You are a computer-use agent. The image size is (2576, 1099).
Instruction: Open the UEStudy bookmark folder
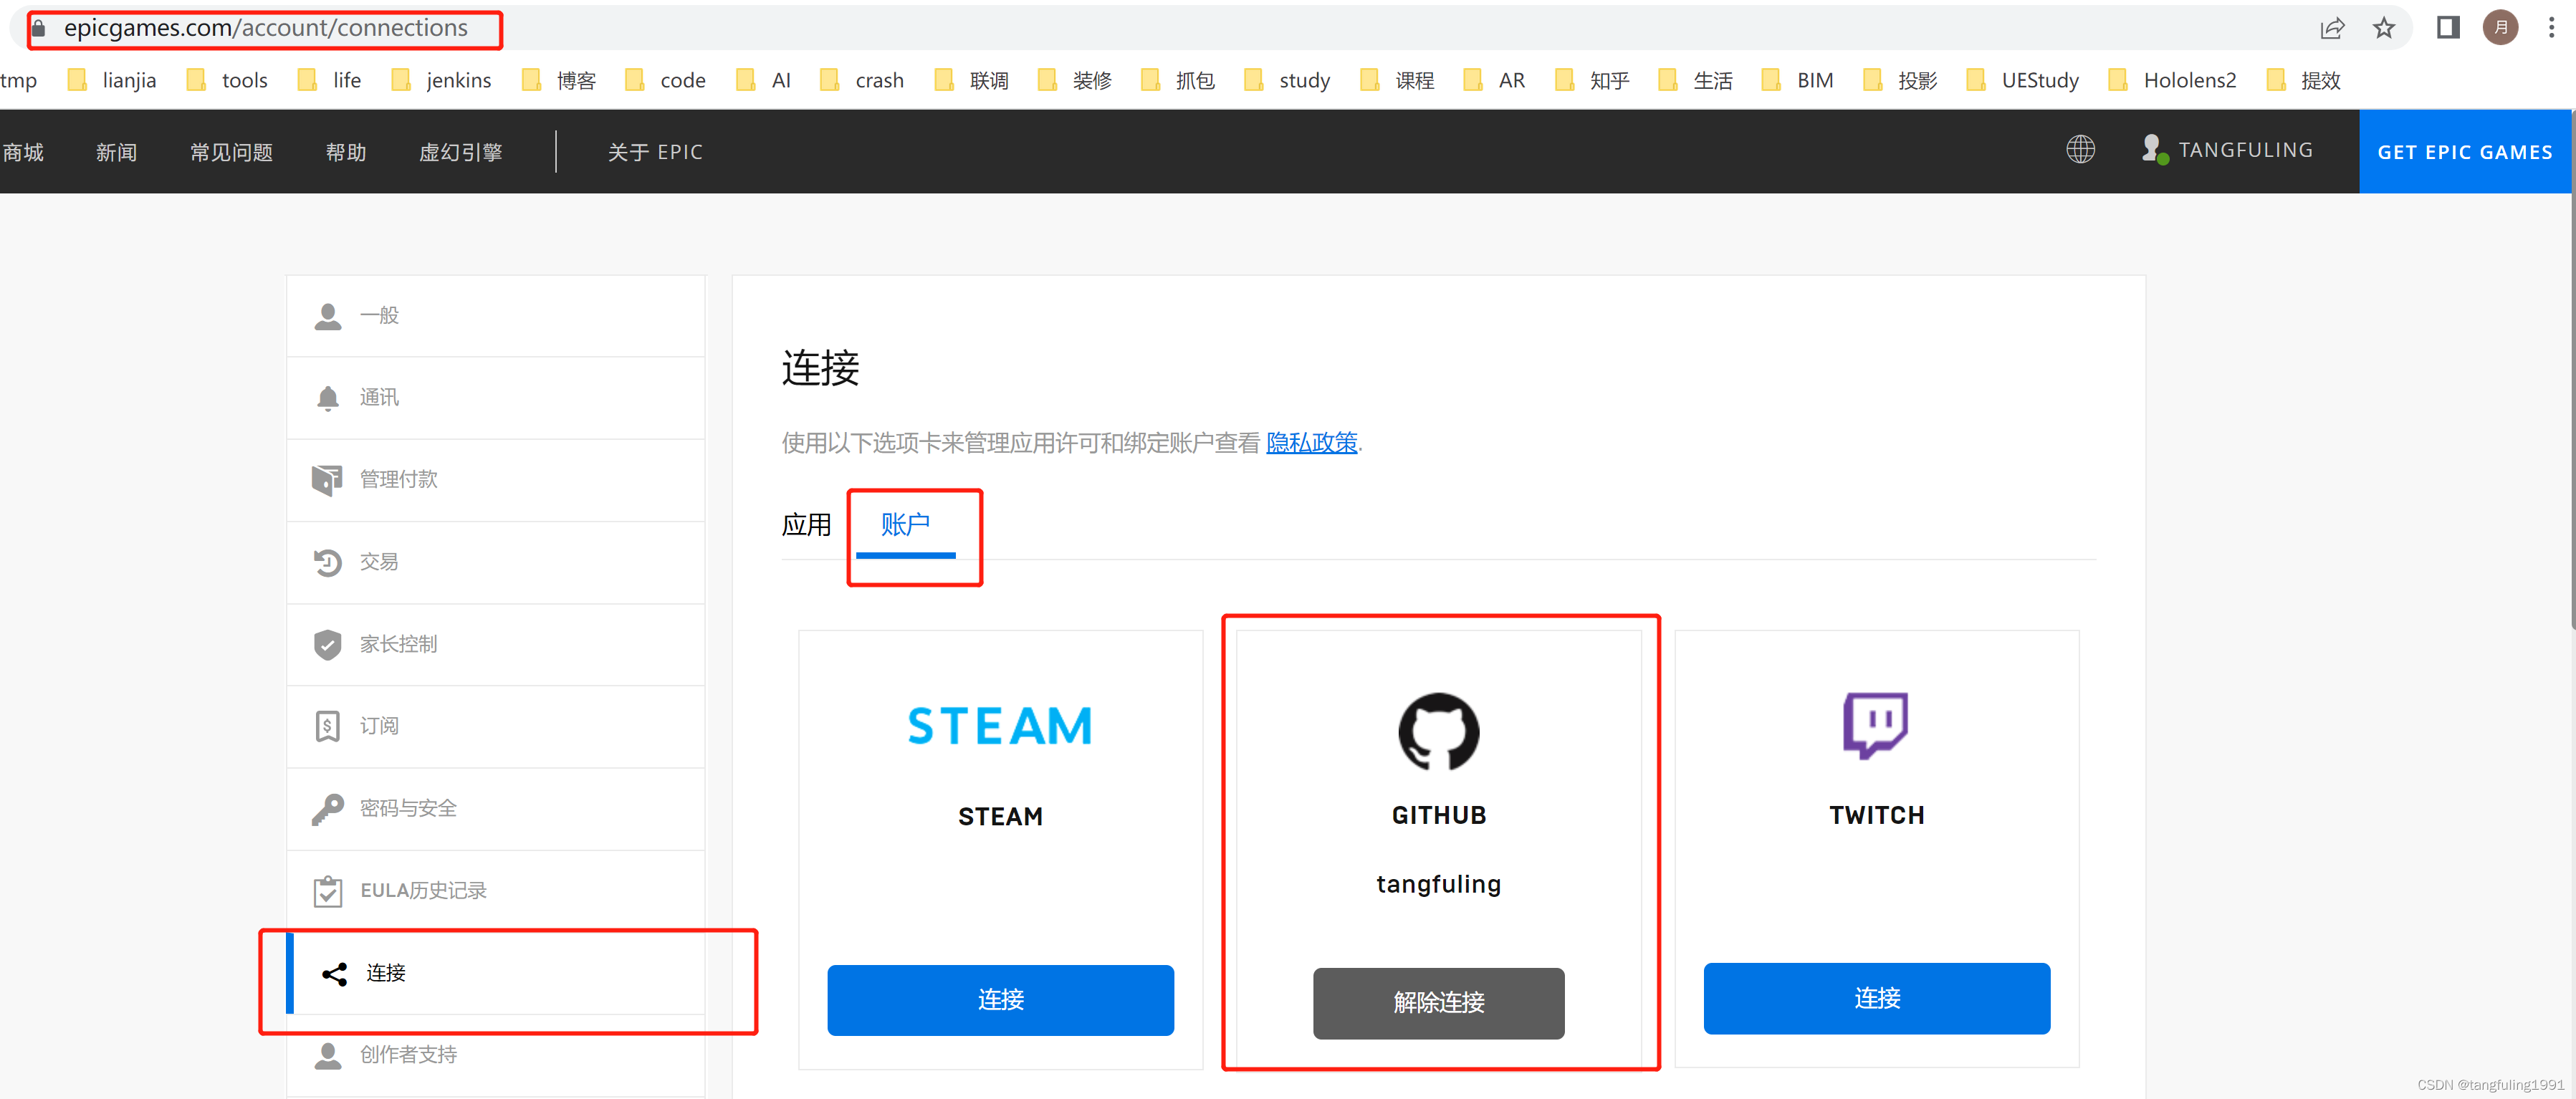pyautogui.click(x=2022, y=80)
